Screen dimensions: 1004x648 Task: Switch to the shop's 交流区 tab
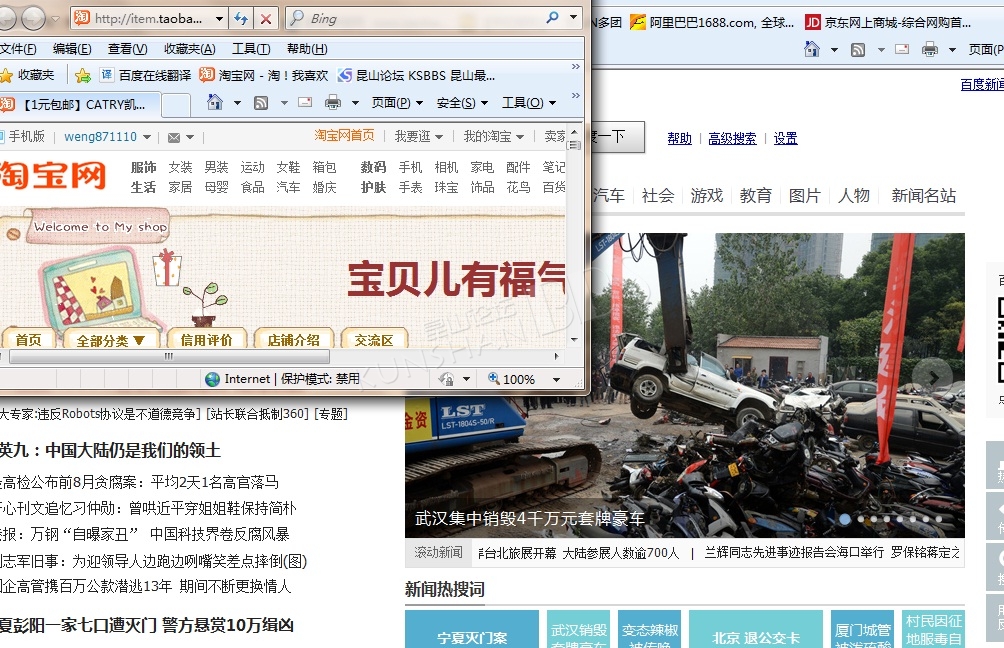tap(375, 339)
